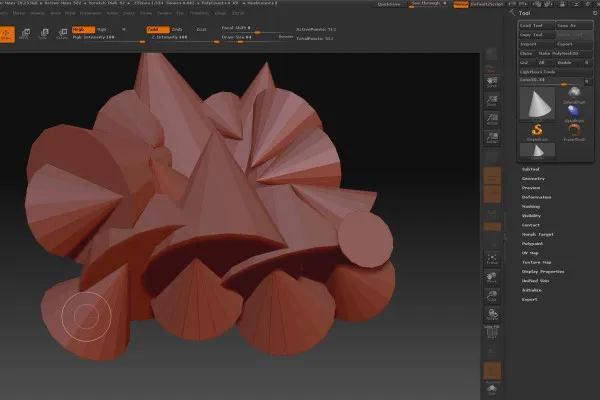Toggle the Rgb mode button
This screenshot has height=400, width=600.
pyautogui.click(x=102, y=29)
